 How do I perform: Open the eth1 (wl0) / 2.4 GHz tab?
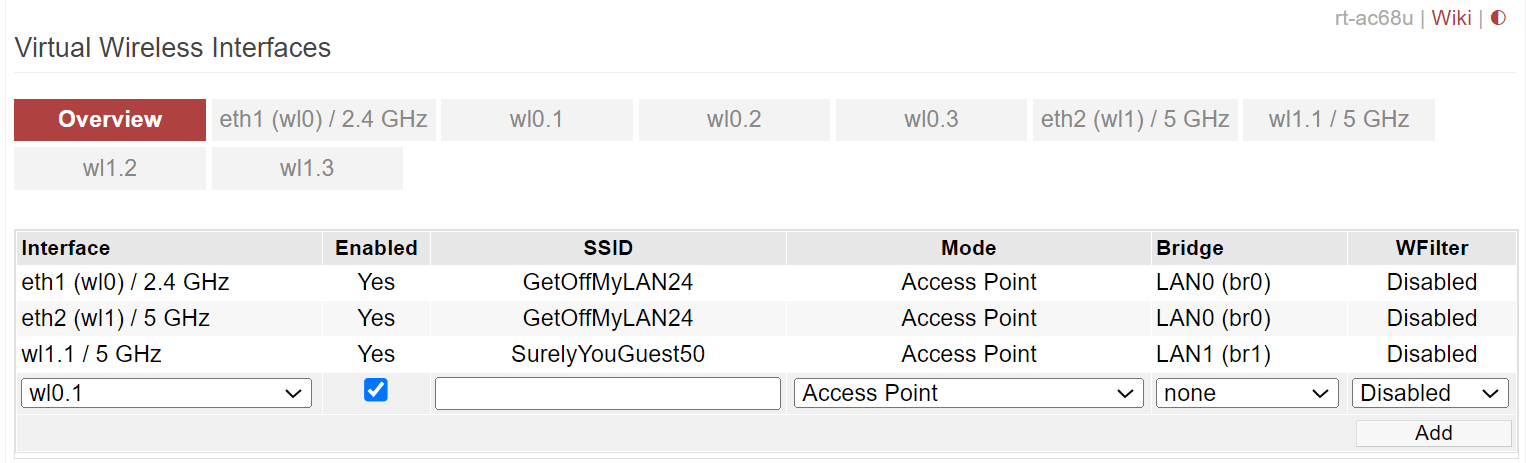[x=323, y=120]
